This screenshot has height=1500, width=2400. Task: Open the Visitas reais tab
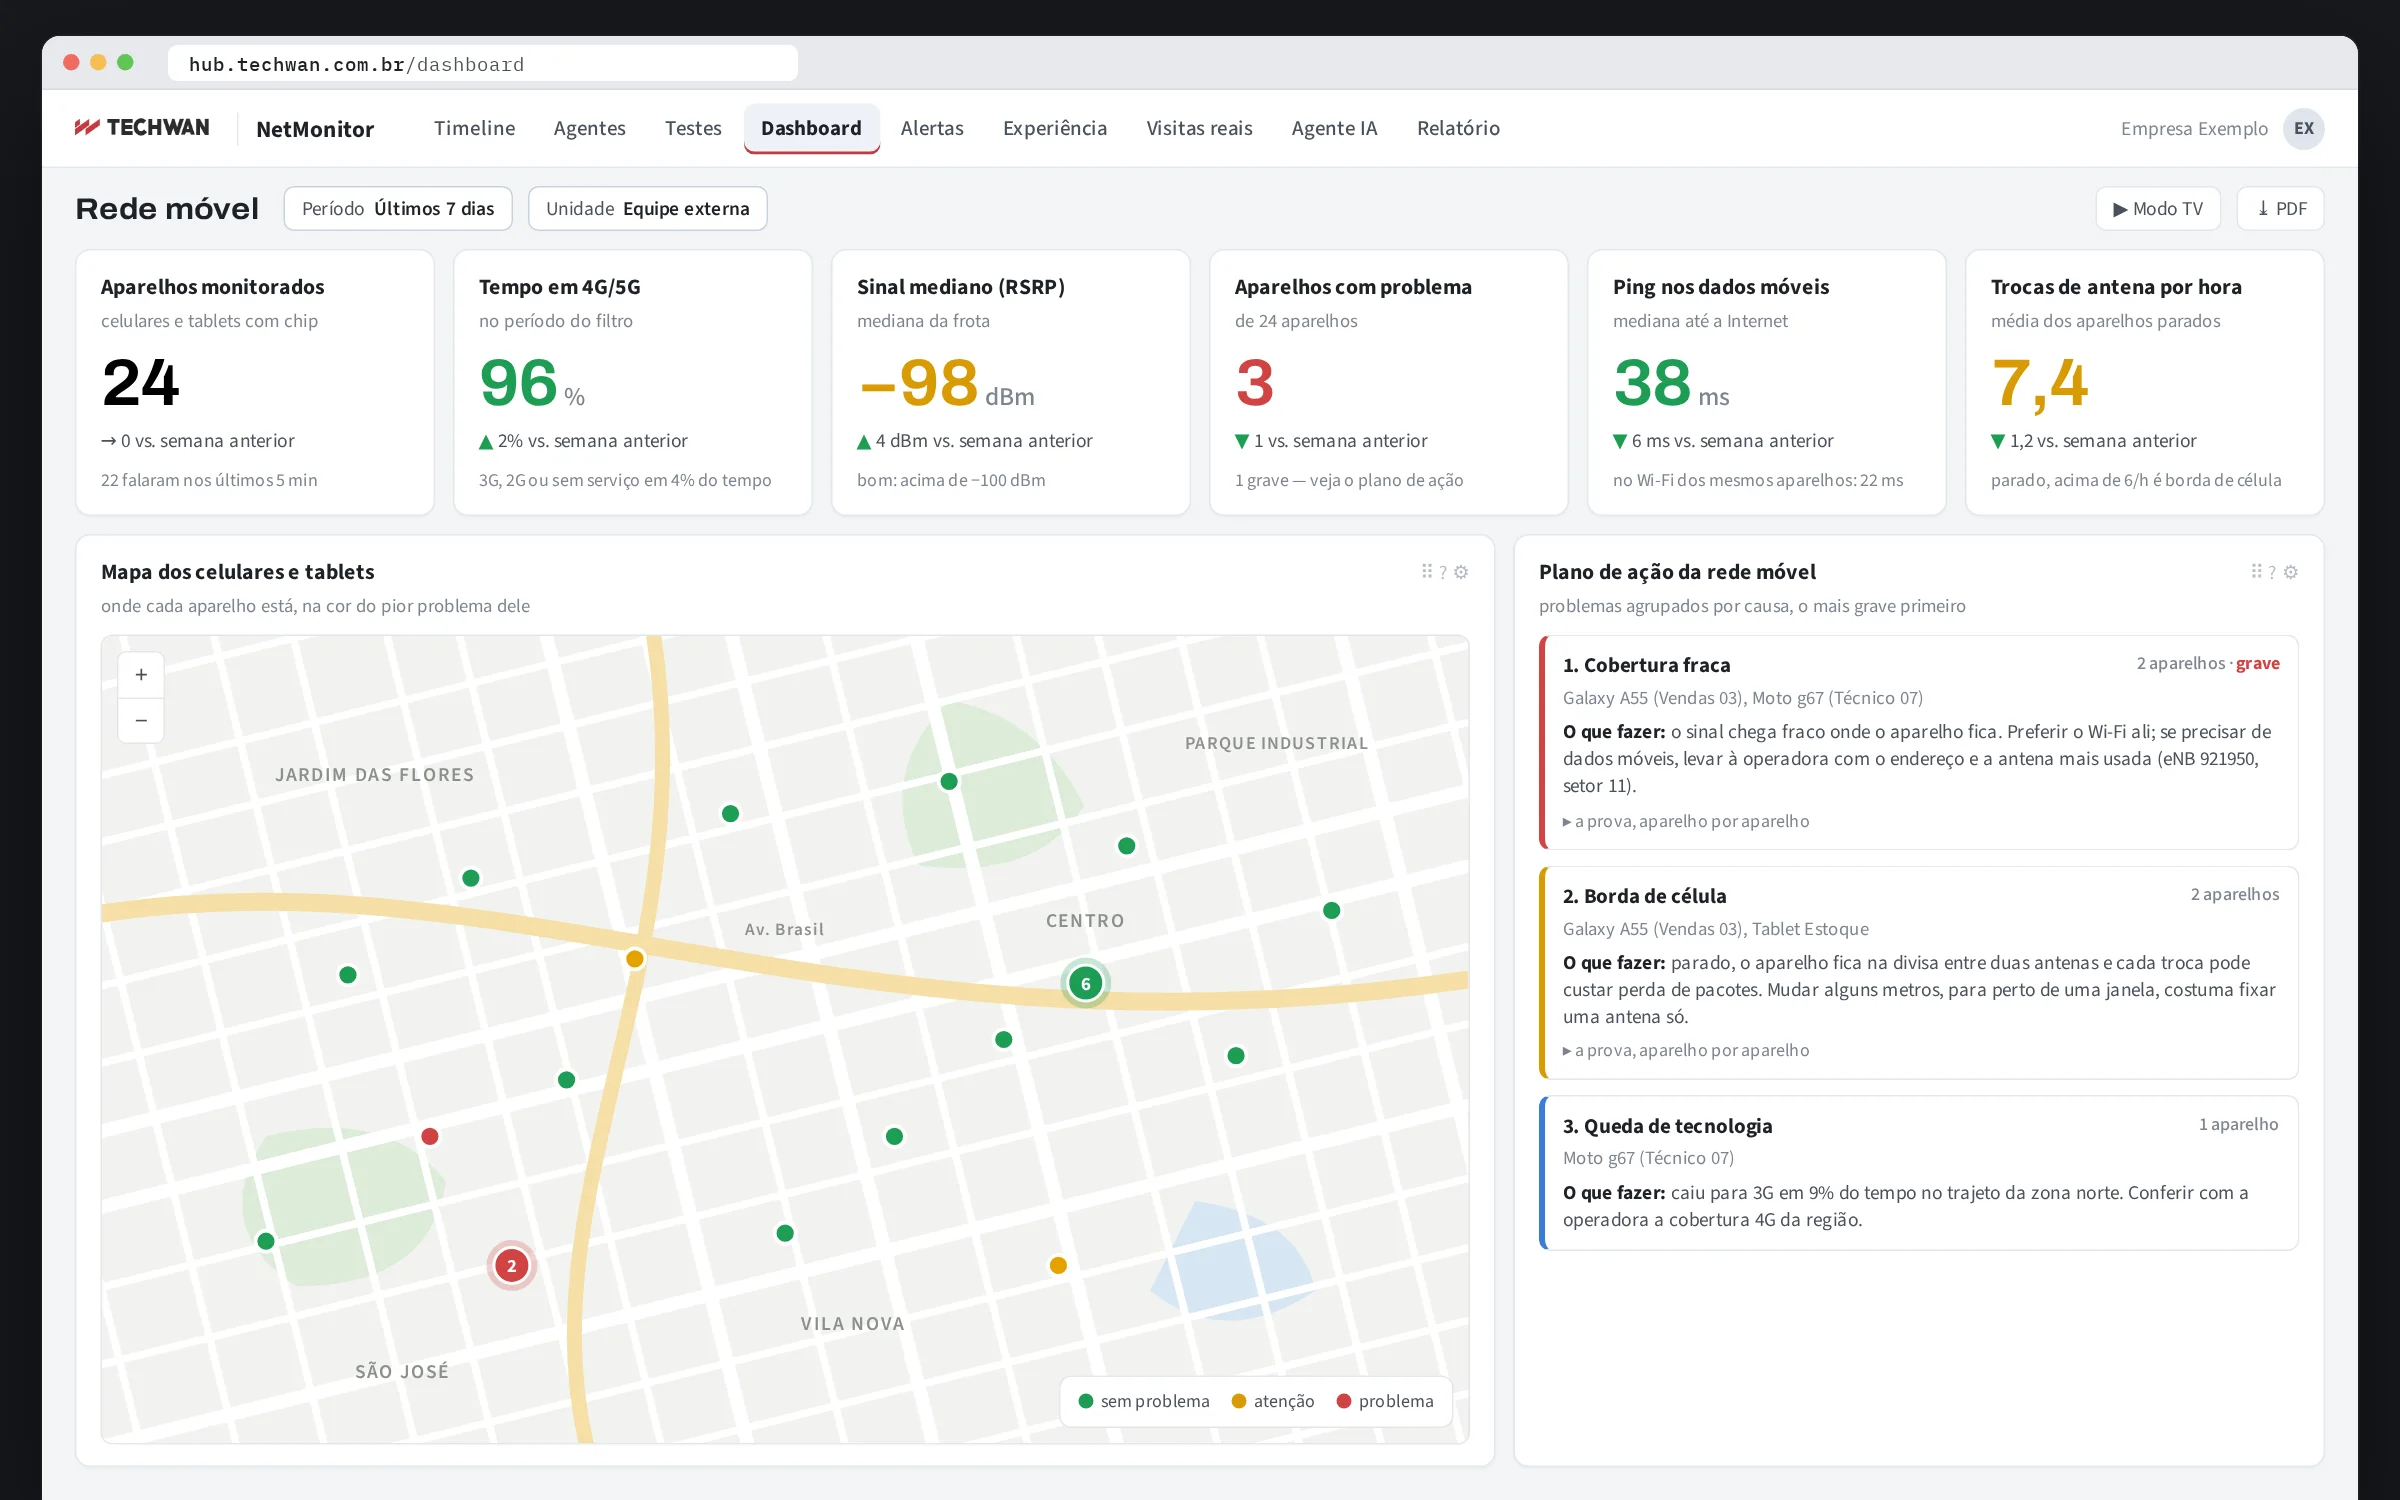pos(1199,128)
